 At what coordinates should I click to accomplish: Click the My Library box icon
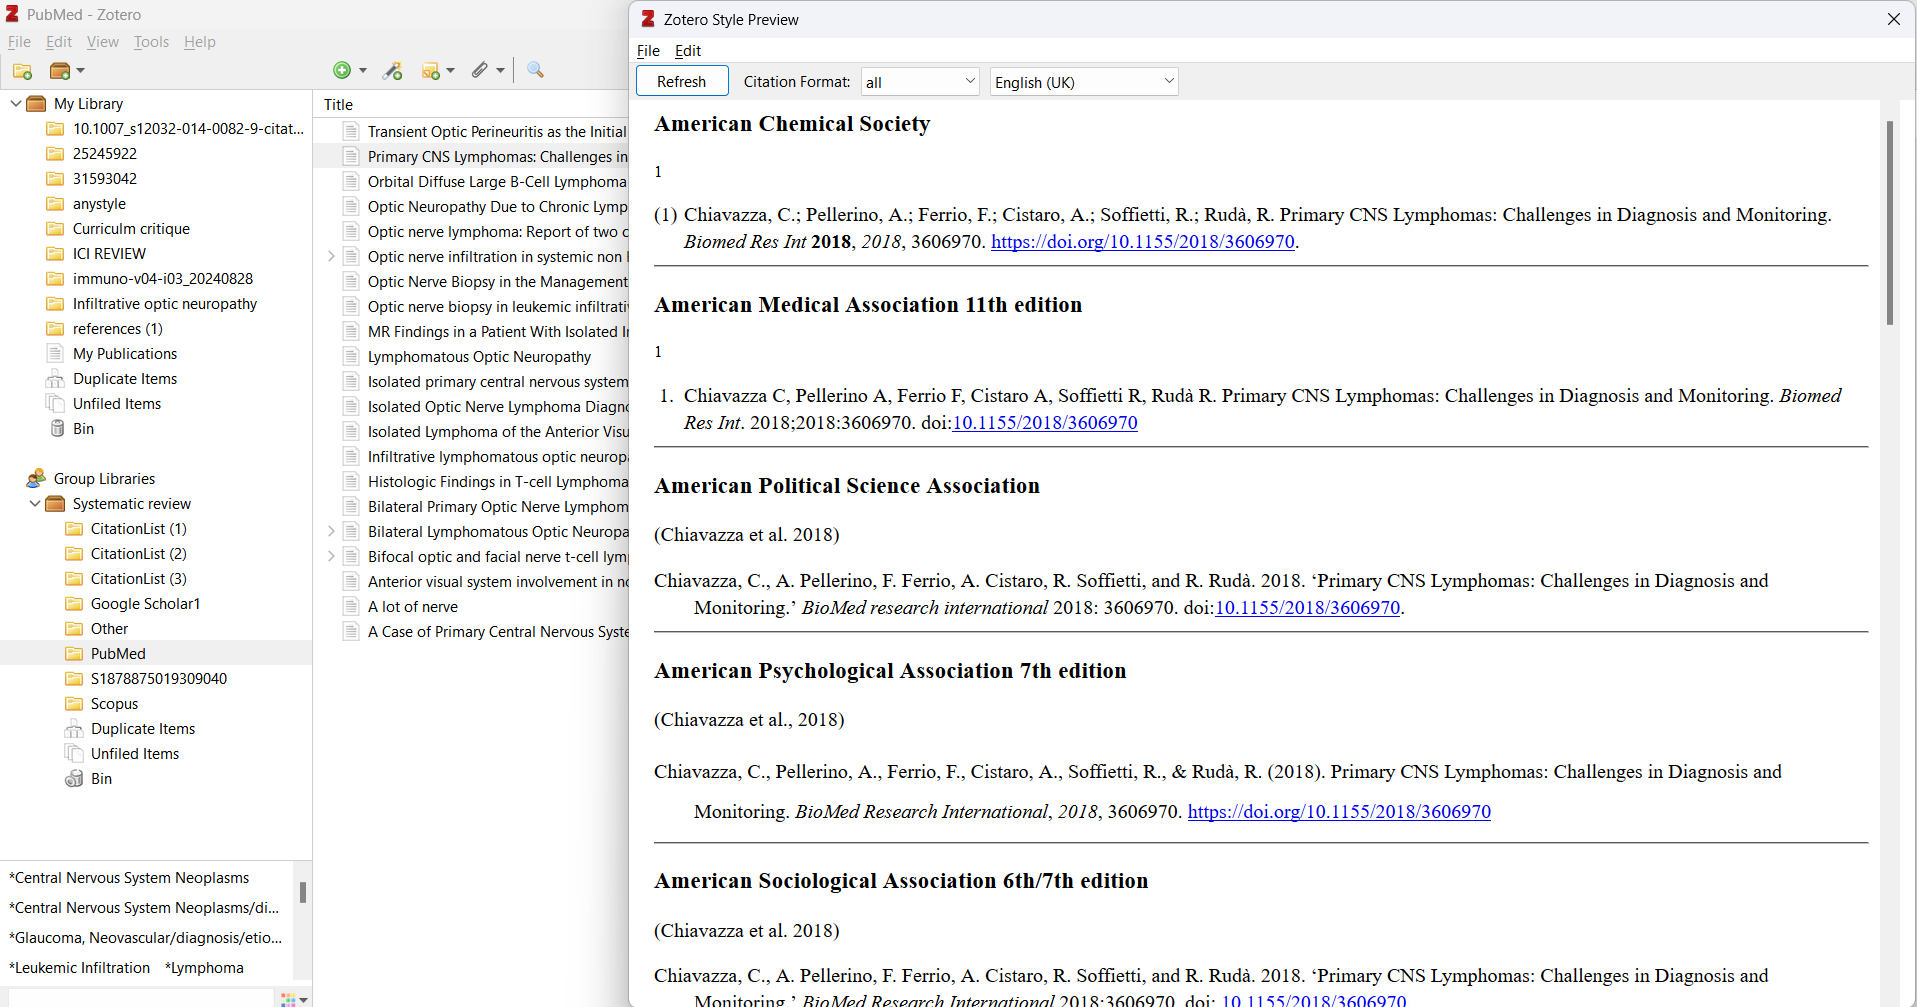[x=37, y=103]
